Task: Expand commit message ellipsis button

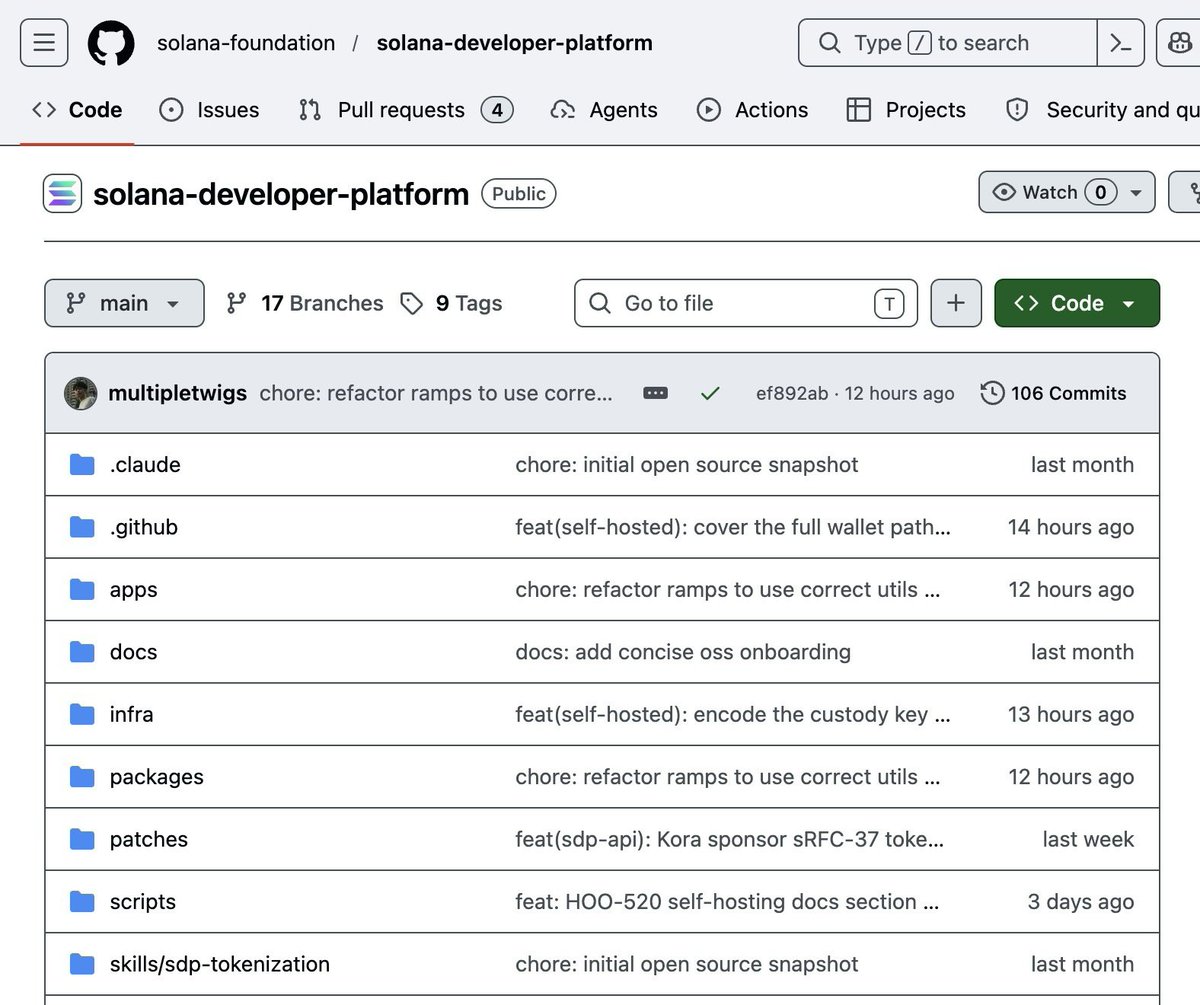Action: tap(656, 393)
